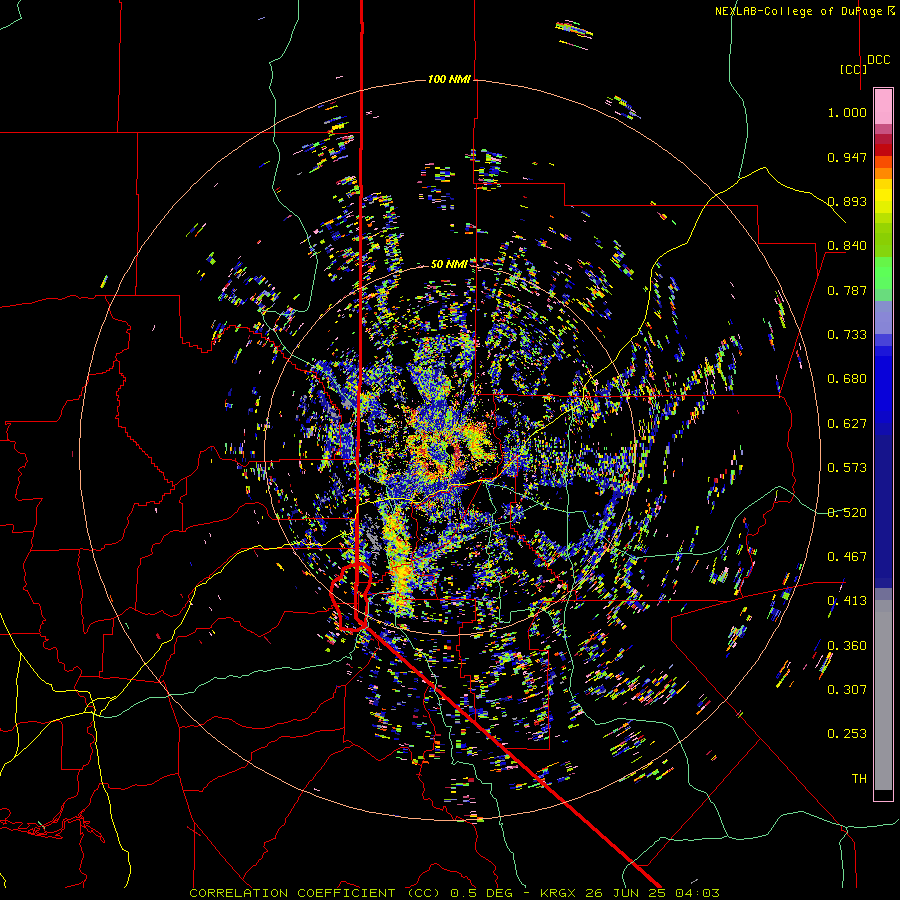Click the 0.627 scale value
Image resolution: width=900 pixels, height=900 pixels.
(x=847, y=424)
